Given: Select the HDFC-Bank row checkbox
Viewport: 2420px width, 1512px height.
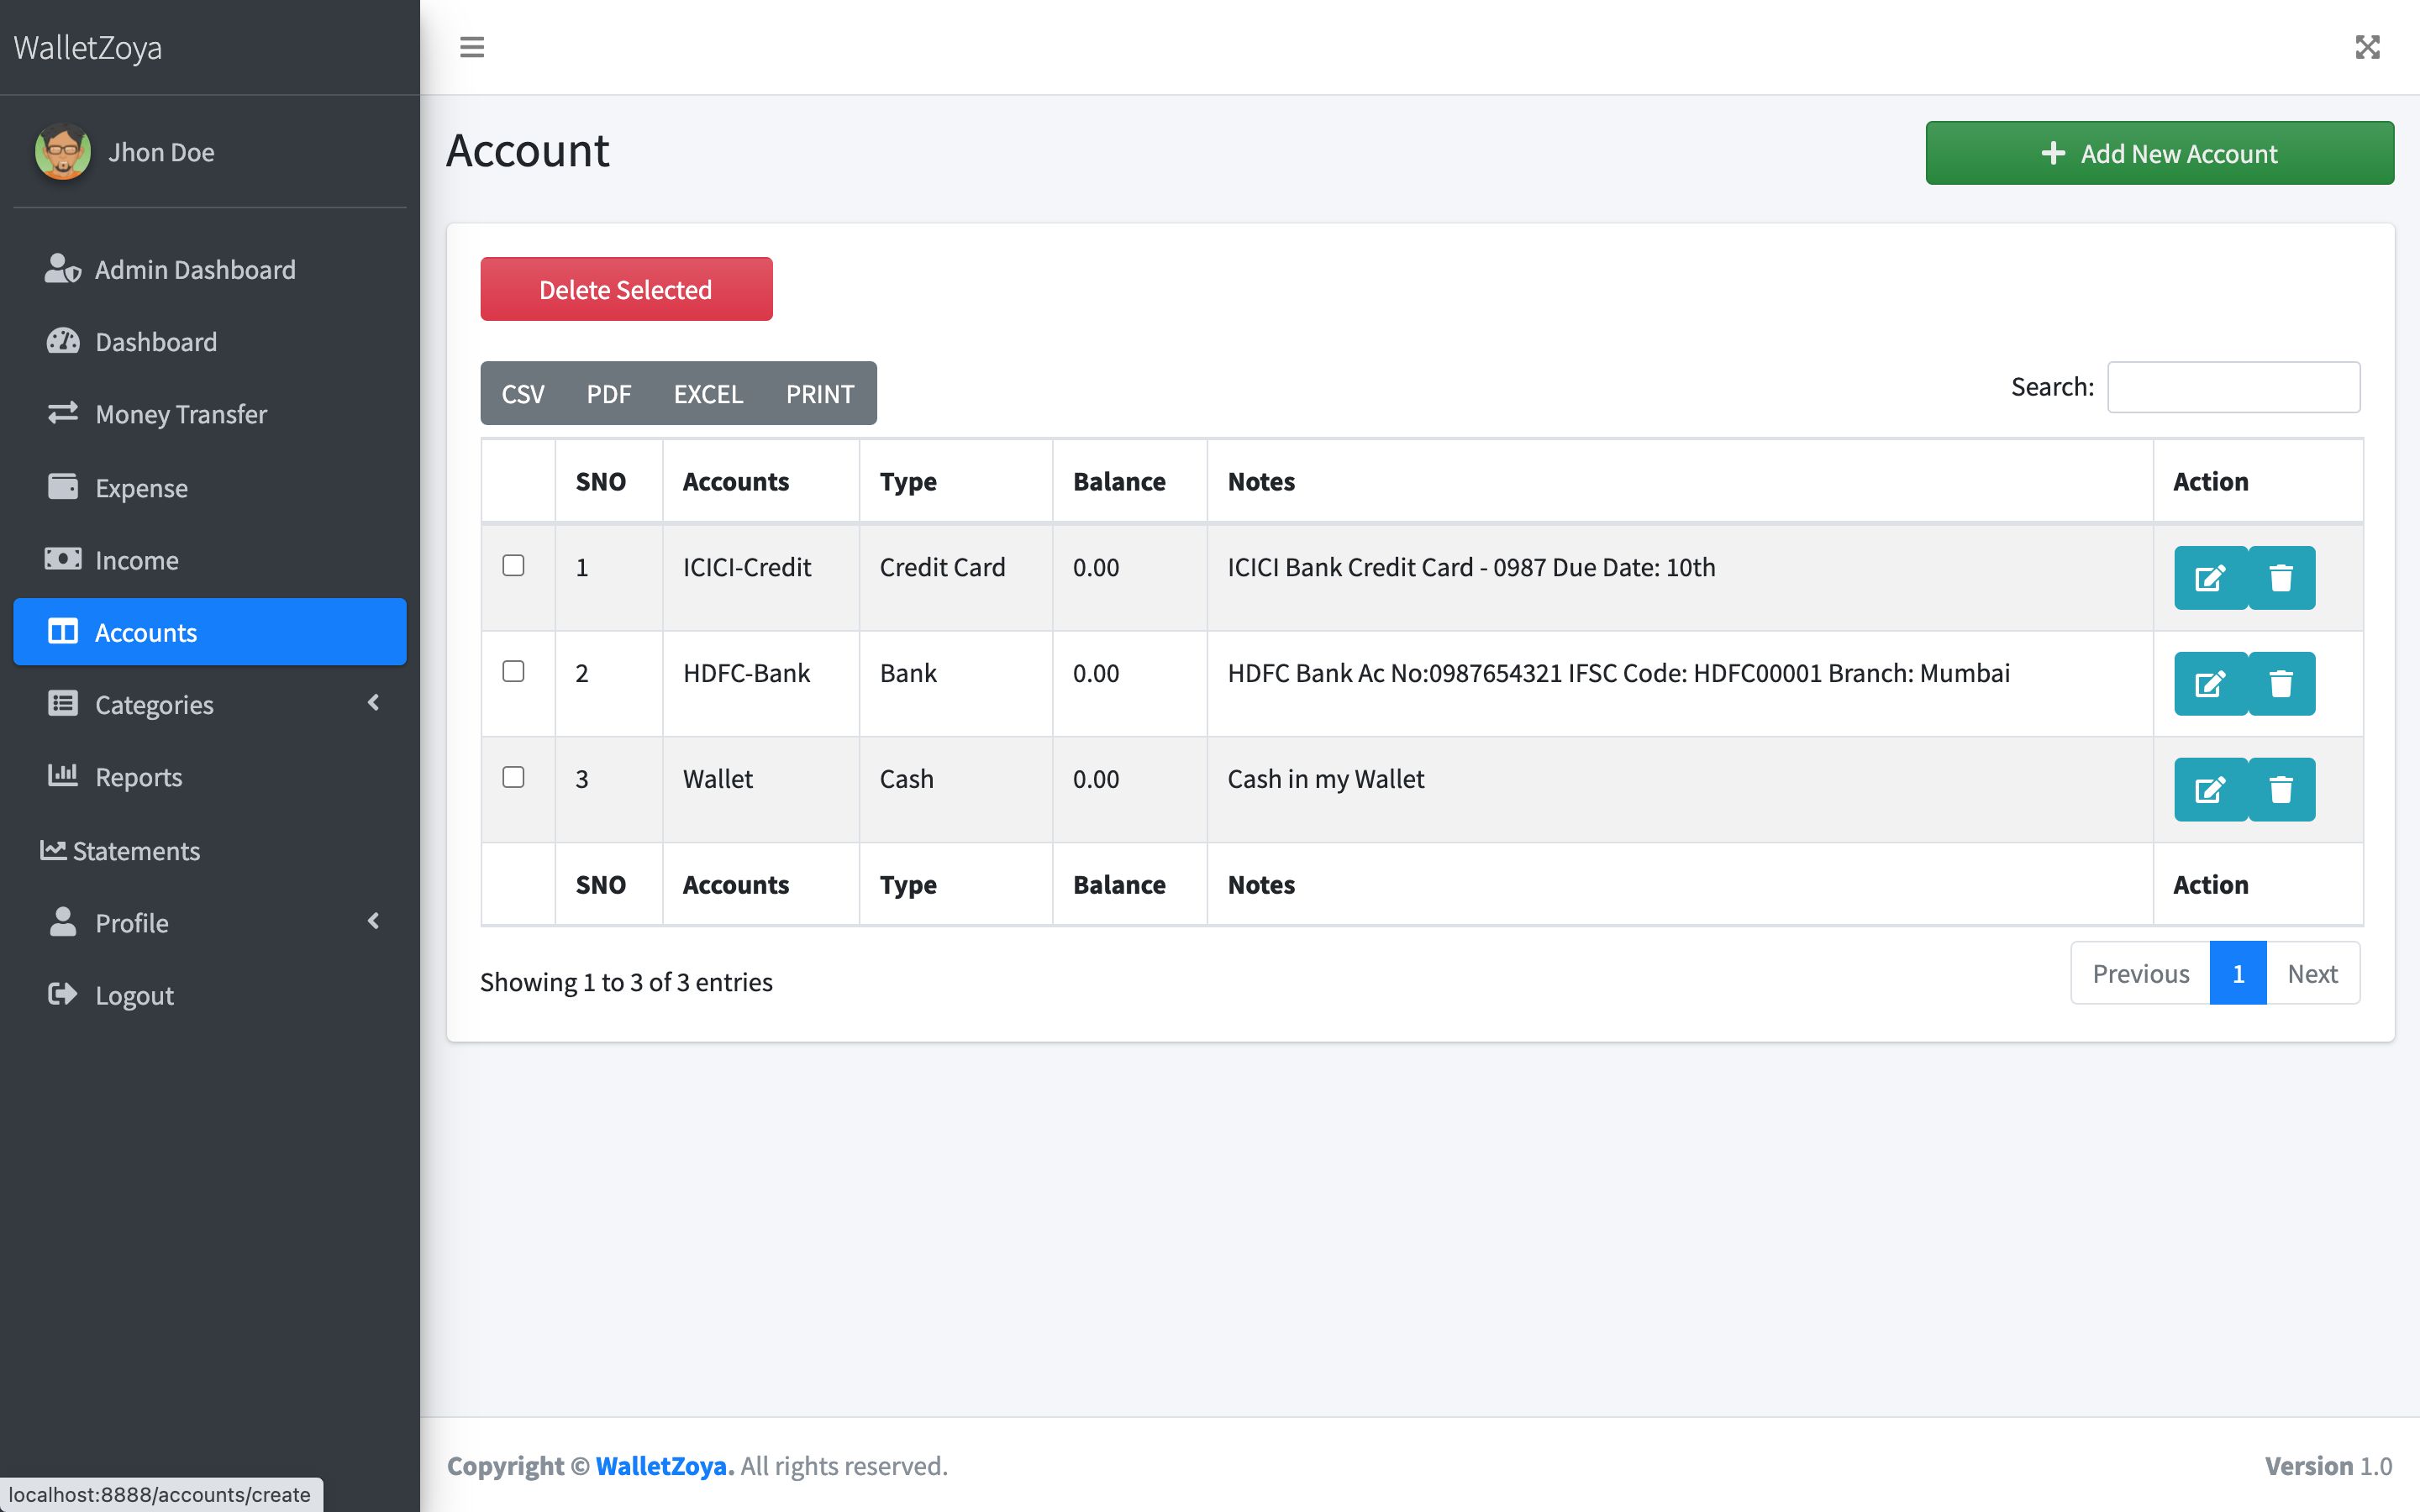Looking at the screenshot, I should click(x=513, y=672).
